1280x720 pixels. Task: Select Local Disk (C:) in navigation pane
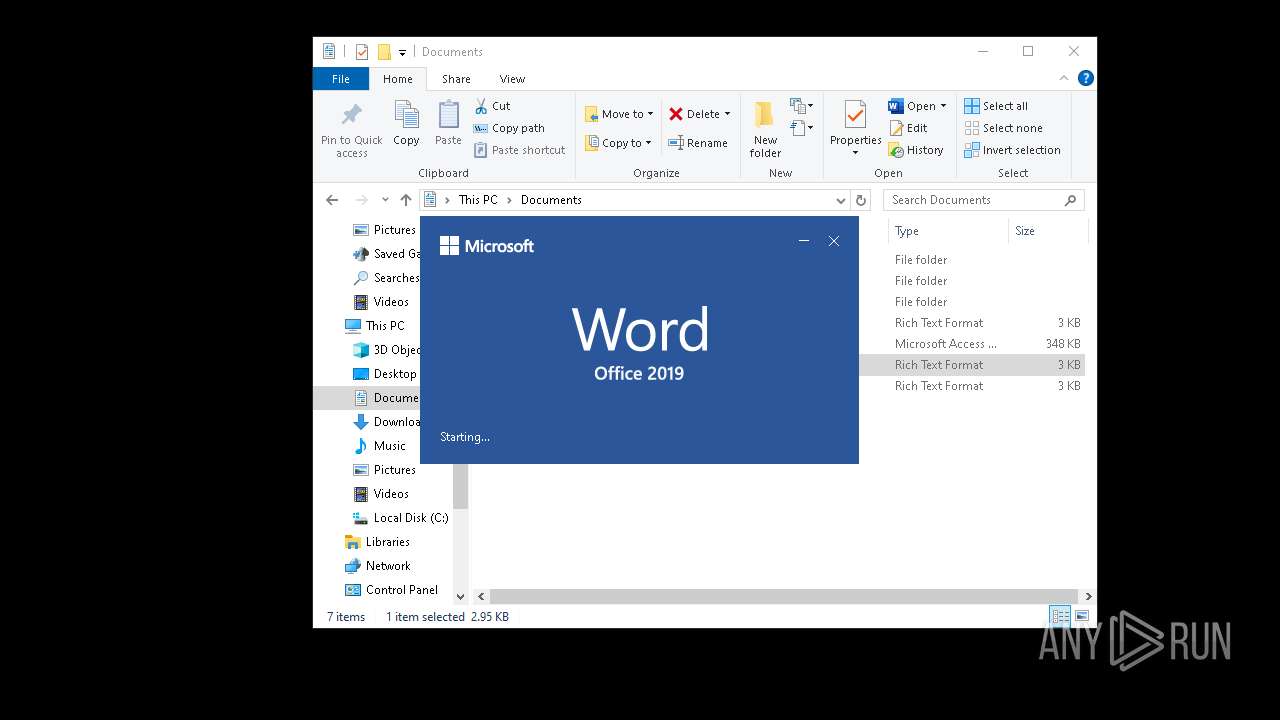click(x=401, y=518)
